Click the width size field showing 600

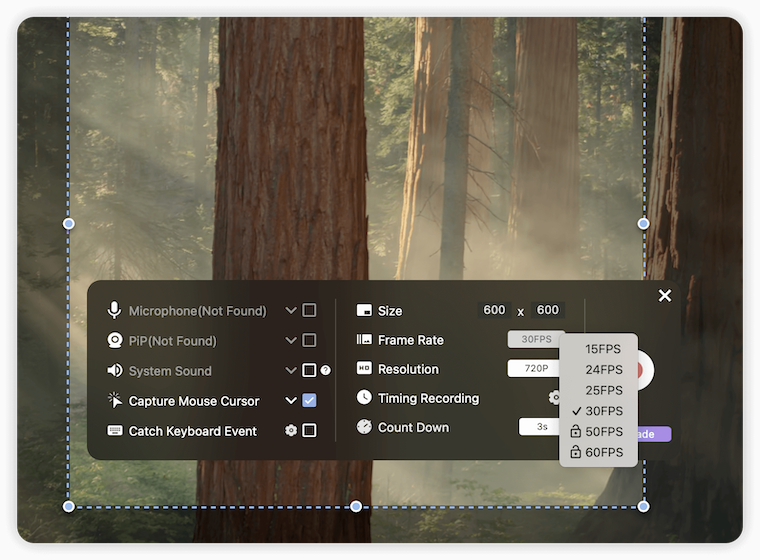tap(494, 310)
